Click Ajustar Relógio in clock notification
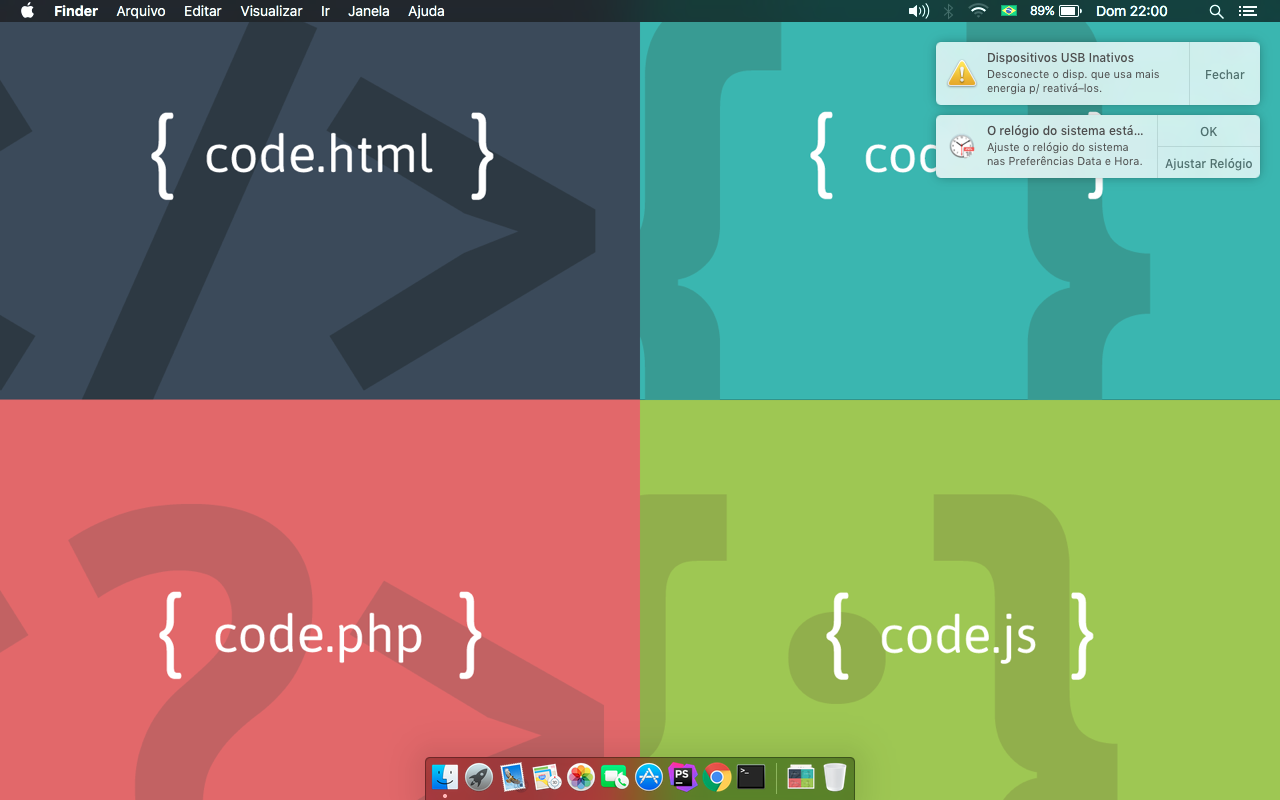Viewport: 1280px width, 800px height. point(1208,163)
